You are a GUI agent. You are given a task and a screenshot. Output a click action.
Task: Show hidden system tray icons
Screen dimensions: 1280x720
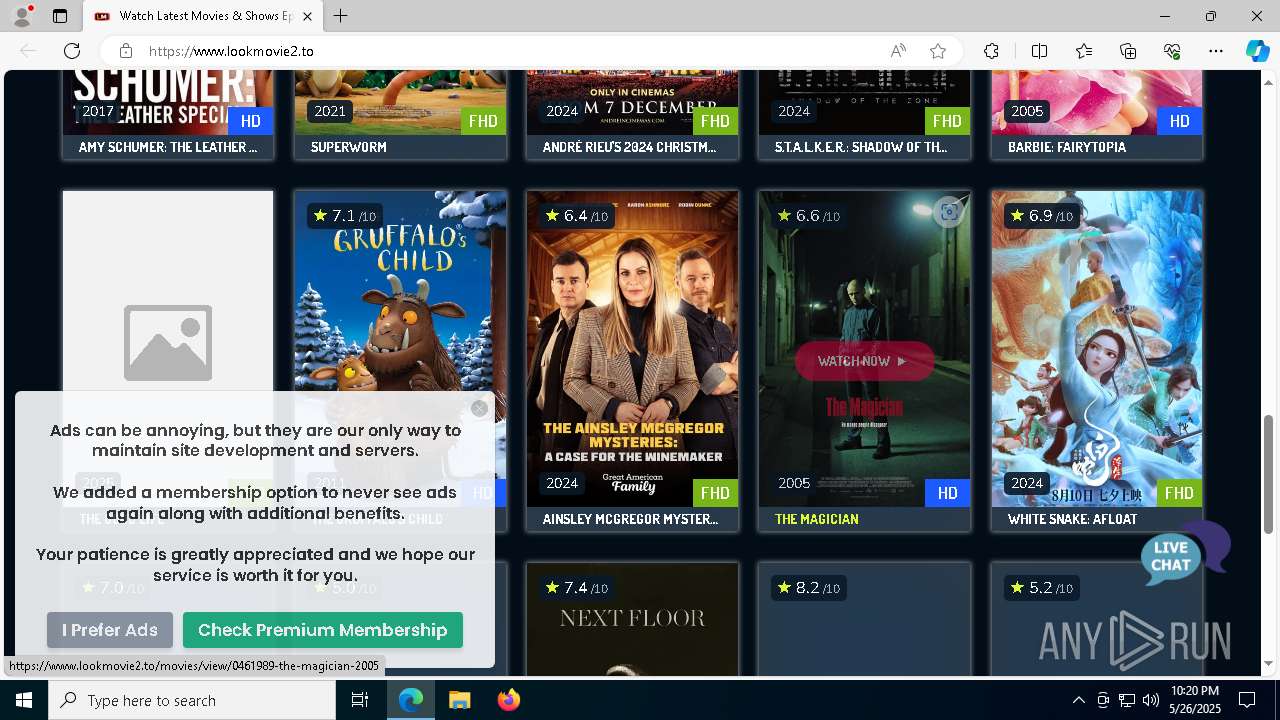click(1078, 700)
